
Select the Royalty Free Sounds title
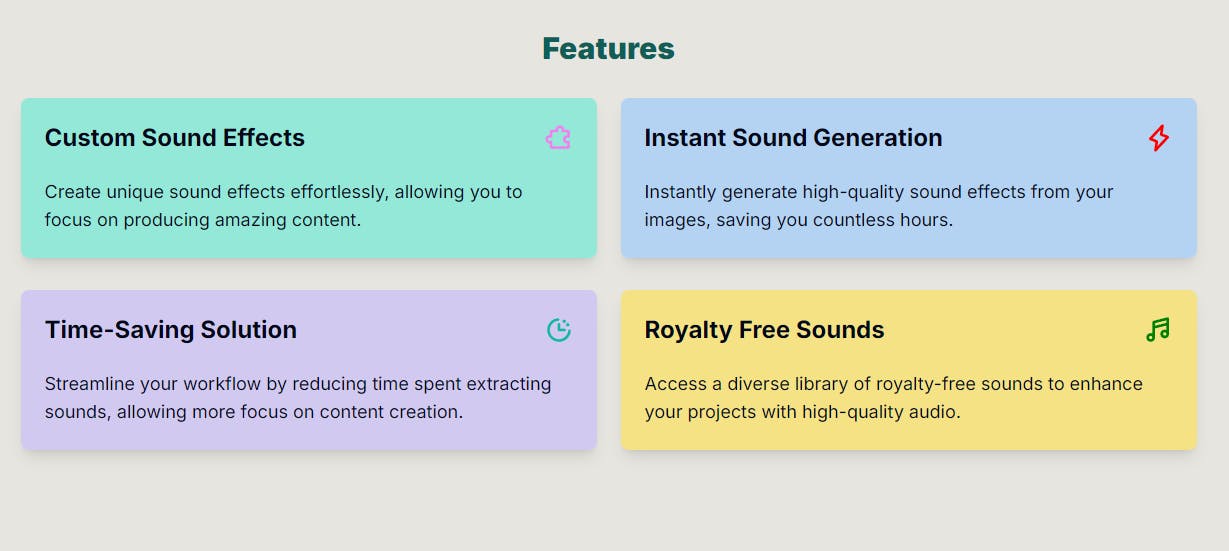[x=764, y=330]
